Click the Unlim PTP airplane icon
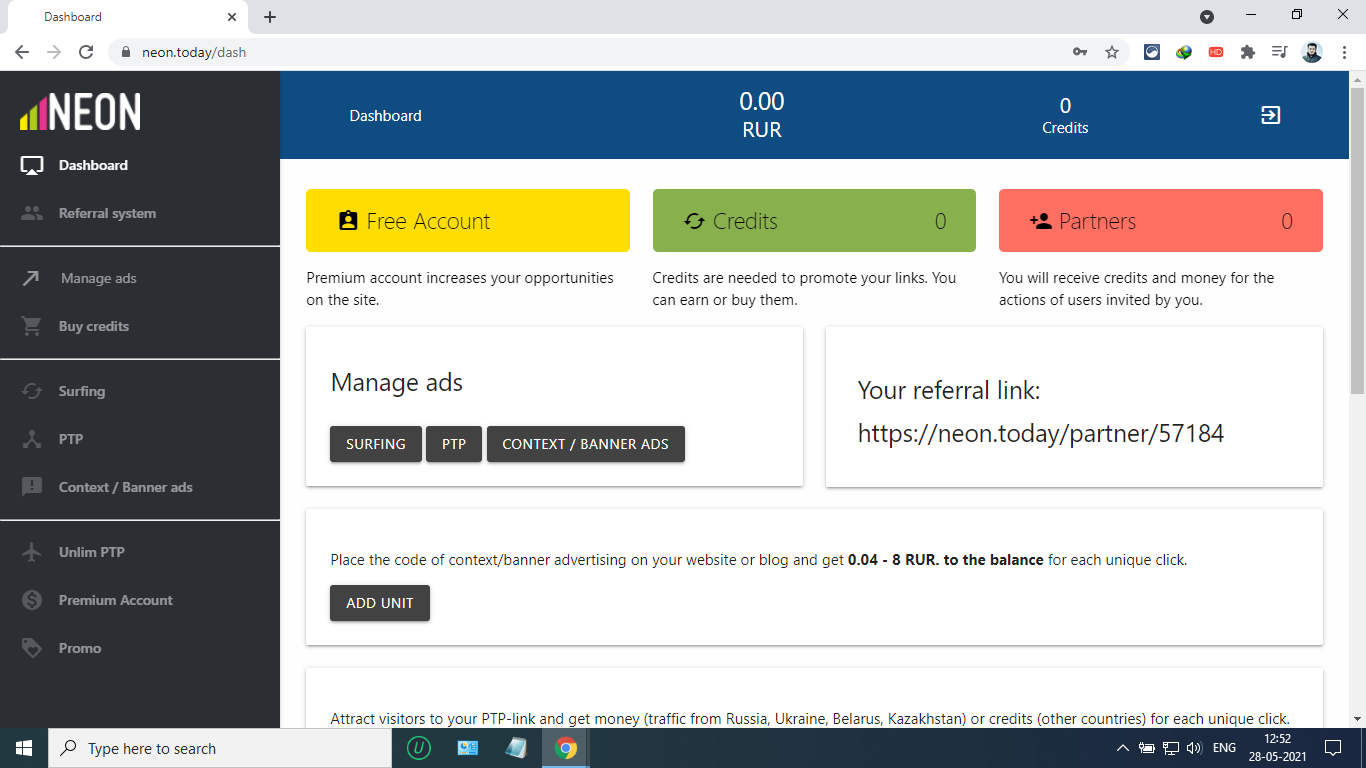 click(32, 552)
